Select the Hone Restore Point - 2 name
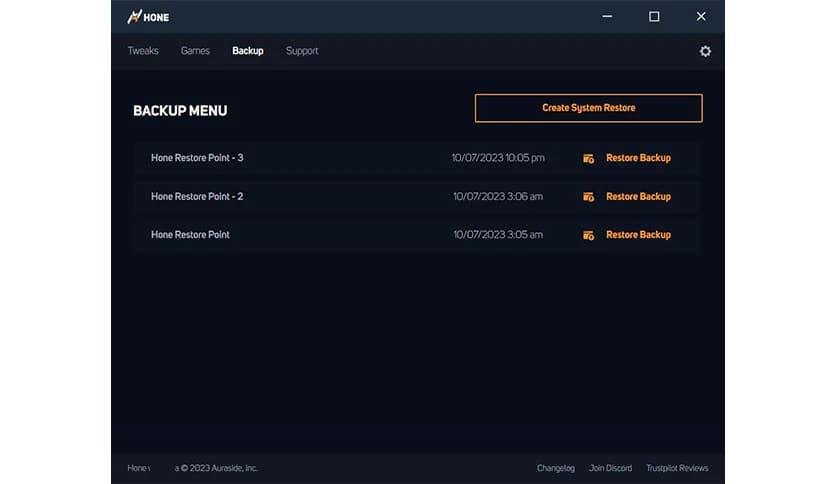 tap(197, 196)
